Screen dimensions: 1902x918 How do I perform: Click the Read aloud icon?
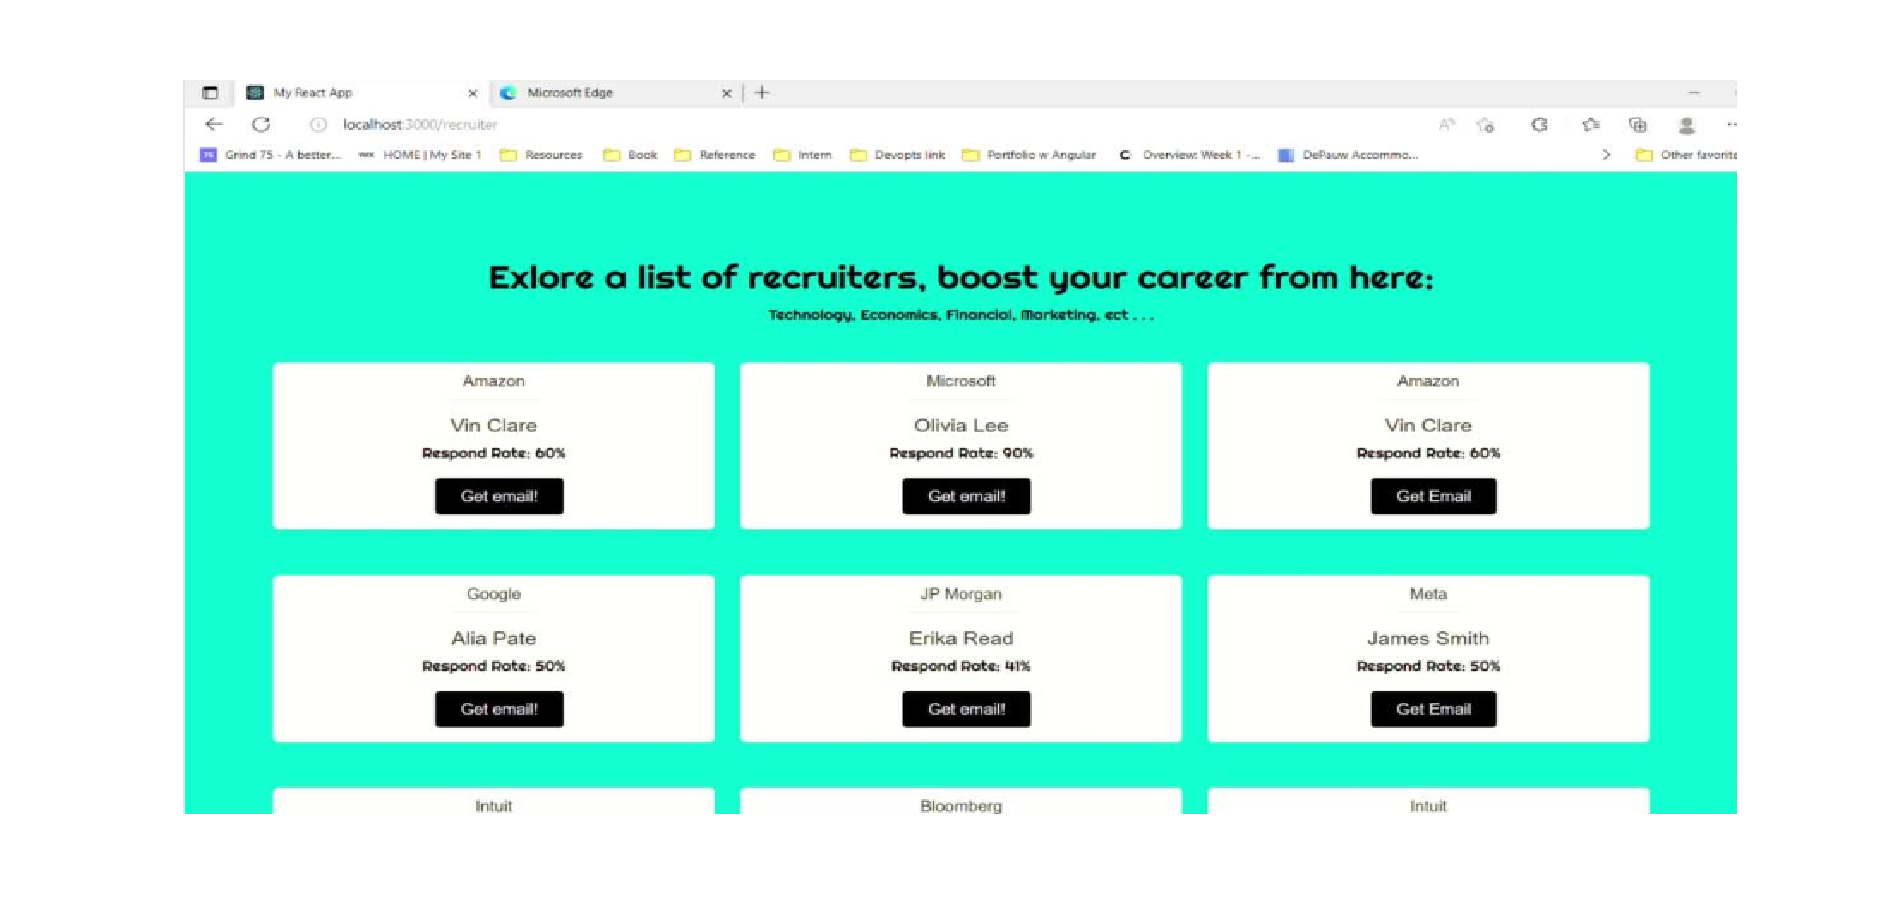[x=1446, y=125]
